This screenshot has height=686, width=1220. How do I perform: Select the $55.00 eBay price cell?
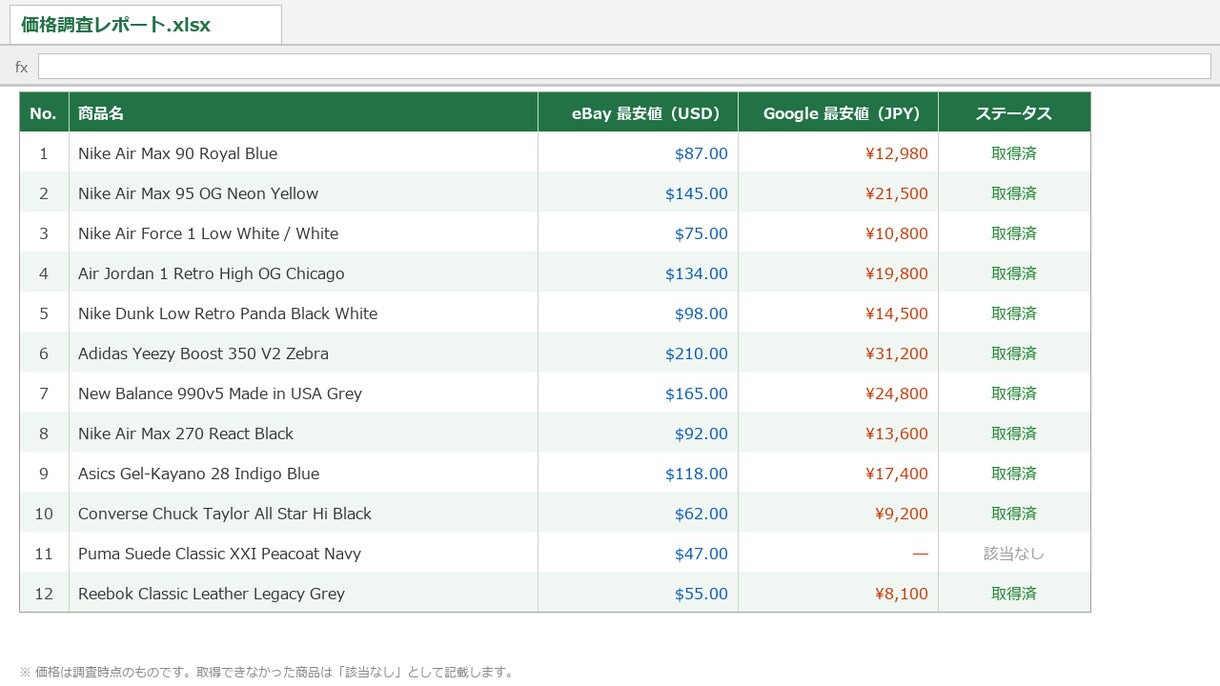tap(638, 593)
